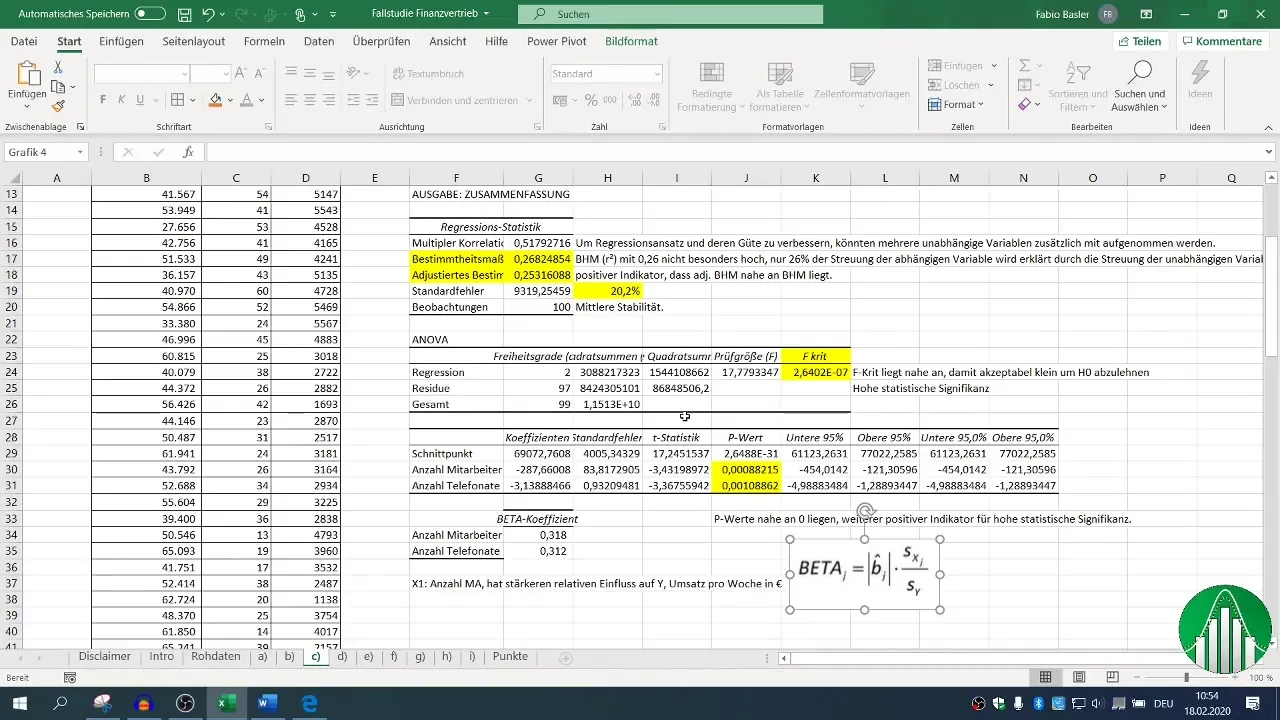
Task: Open the Windows Start menu
Action: pyautogui.click(x=19, y=703)
